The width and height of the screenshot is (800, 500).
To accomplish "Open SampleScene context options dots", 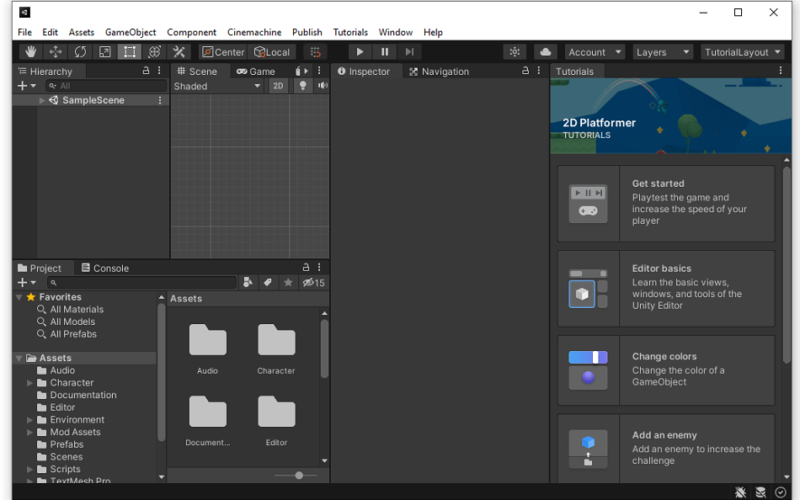I will [160, 101].
